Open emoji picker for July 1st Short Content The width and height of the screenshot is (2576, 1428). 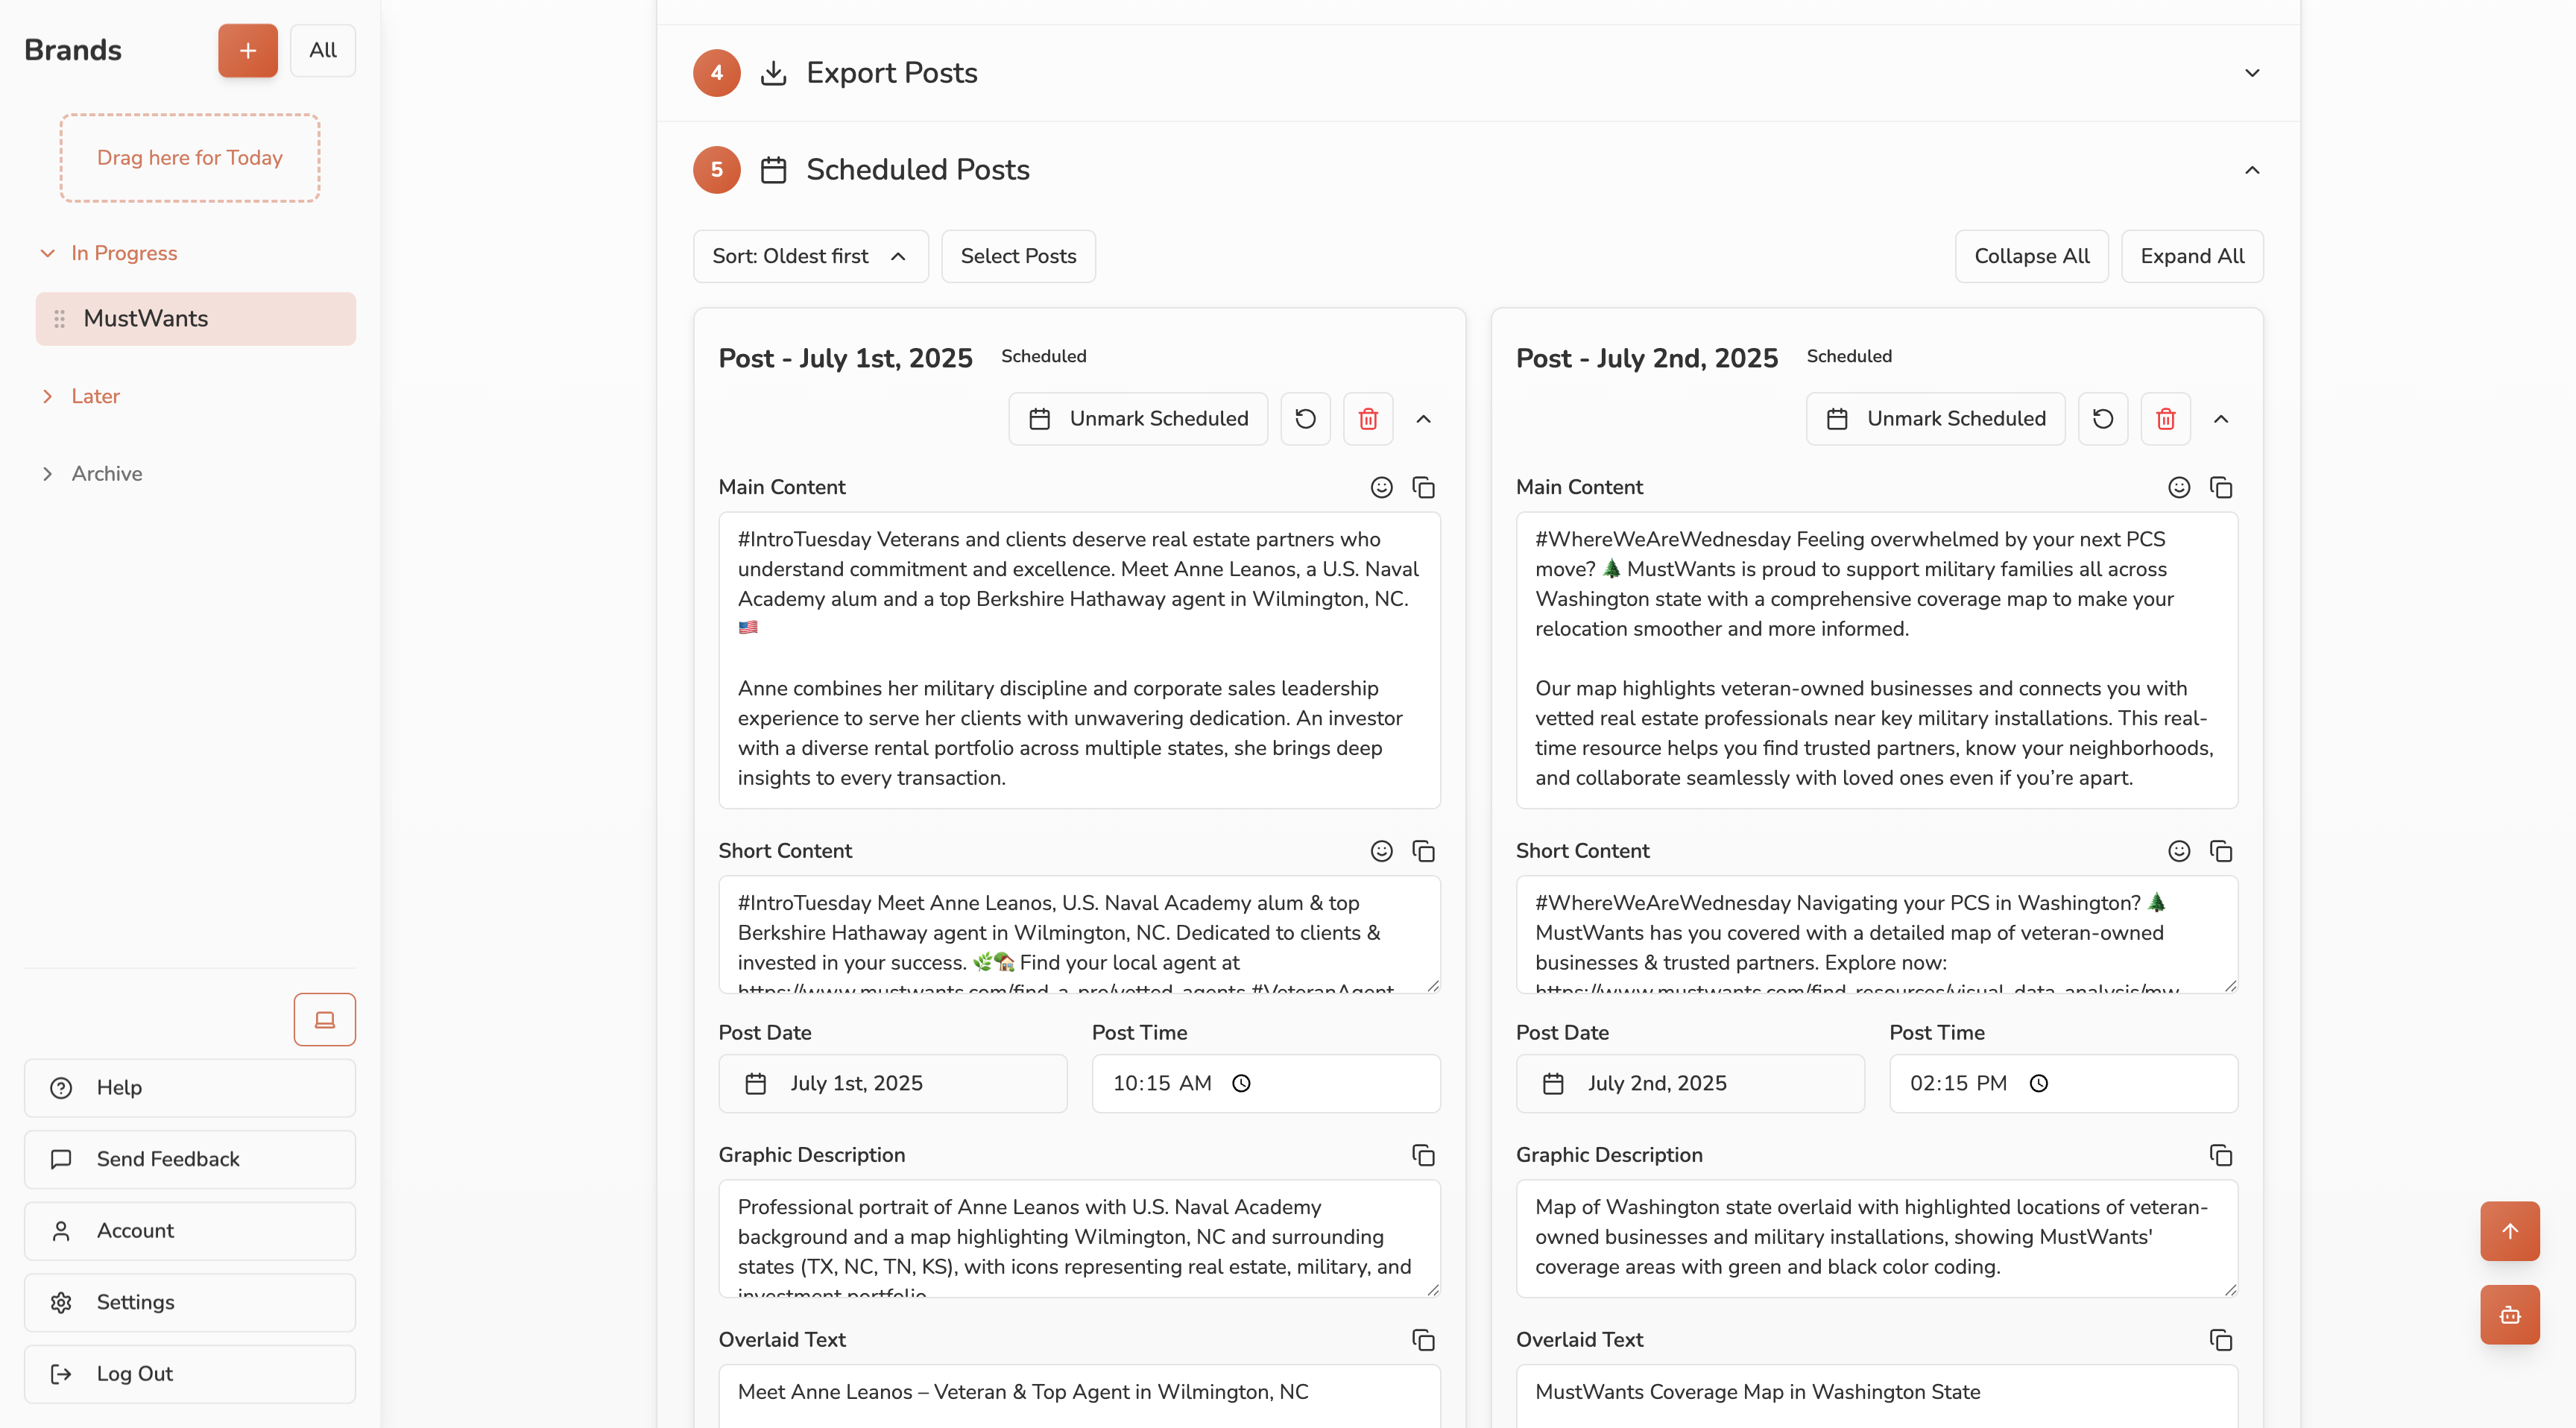click(1381, 851)
